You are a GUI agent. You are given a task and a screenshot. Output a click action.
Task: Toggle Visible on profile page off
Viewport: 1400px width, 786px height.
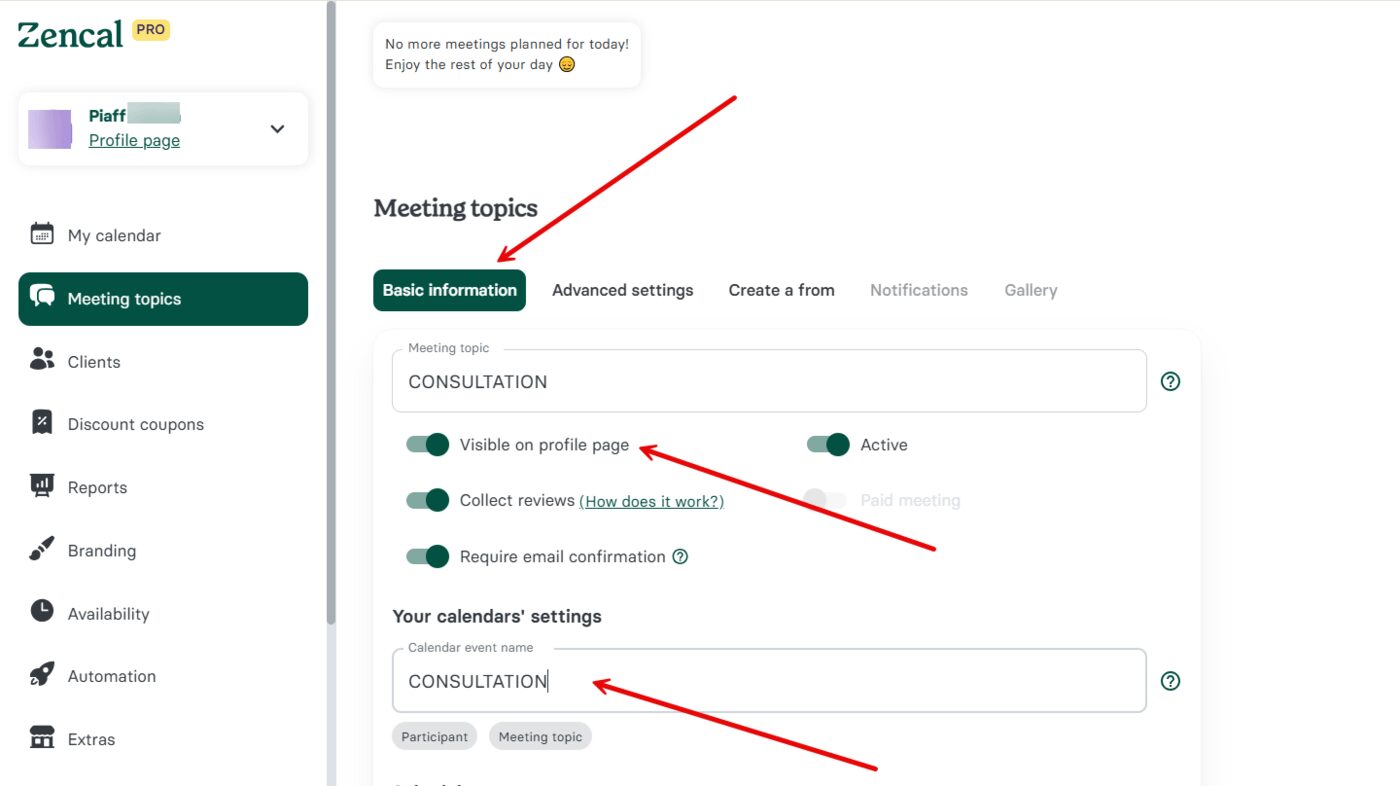coord(427,444)
